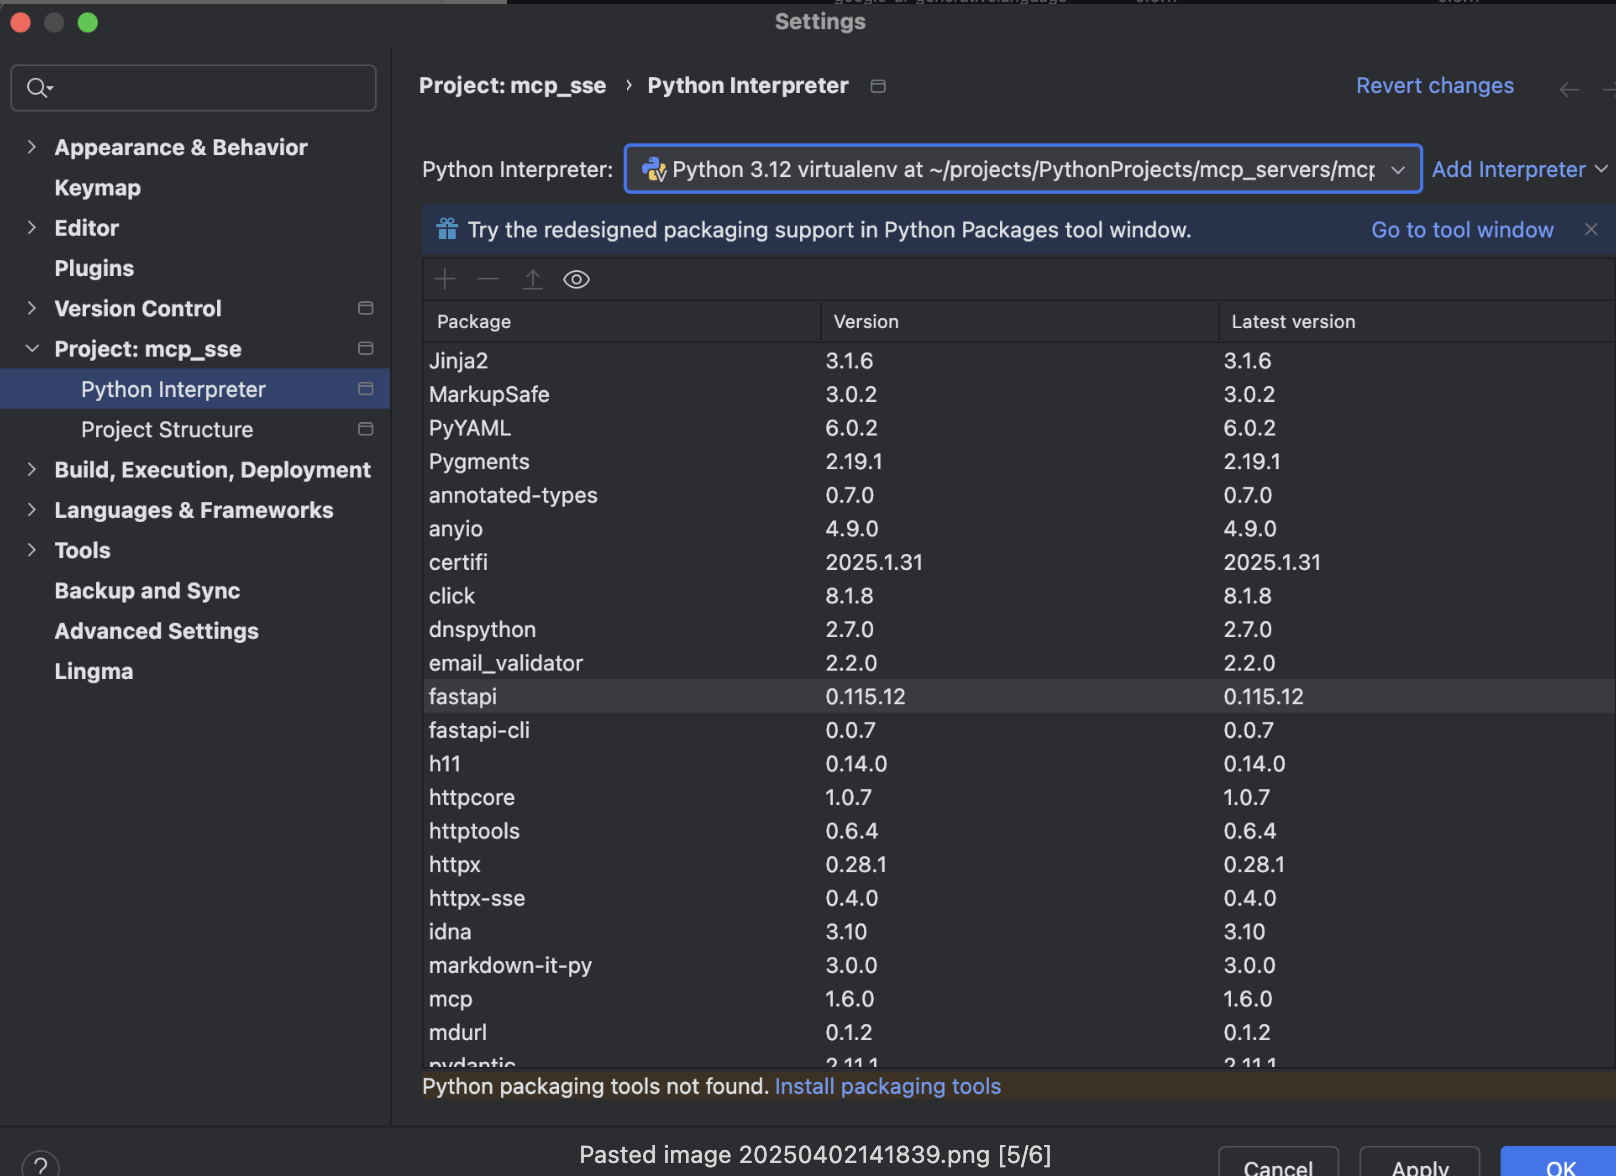
Task: Click the project-level icon beside breadcrumb title
Action: 878,86
